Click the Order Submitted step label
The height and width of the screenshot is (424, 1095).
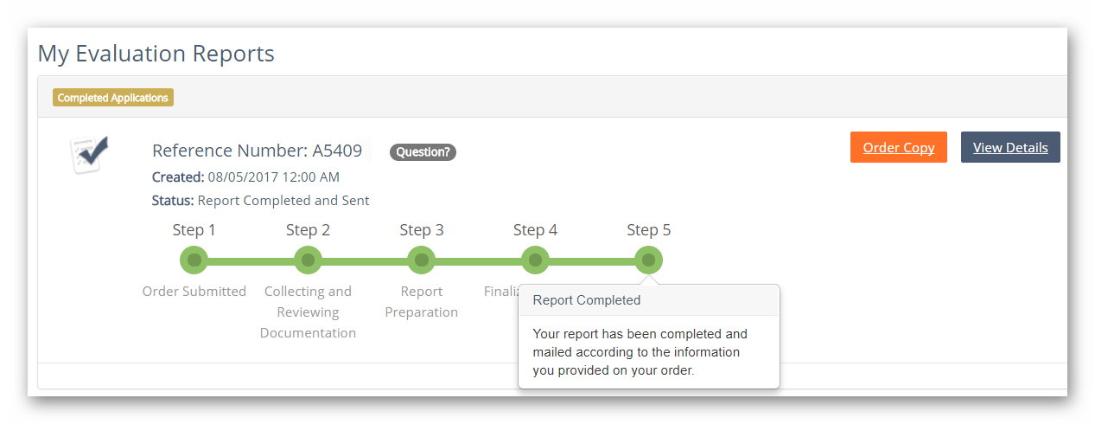[x=194, y=291]
